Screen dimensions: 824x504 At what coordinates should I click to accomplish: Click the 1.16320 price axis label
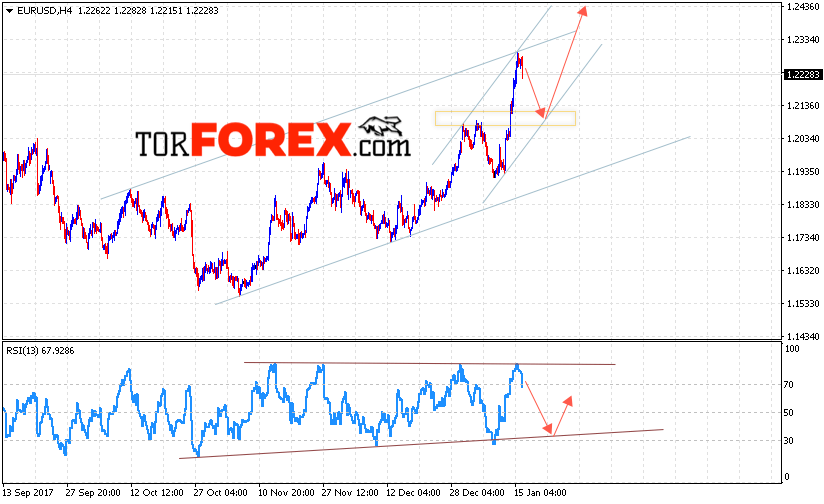point(802,271)
